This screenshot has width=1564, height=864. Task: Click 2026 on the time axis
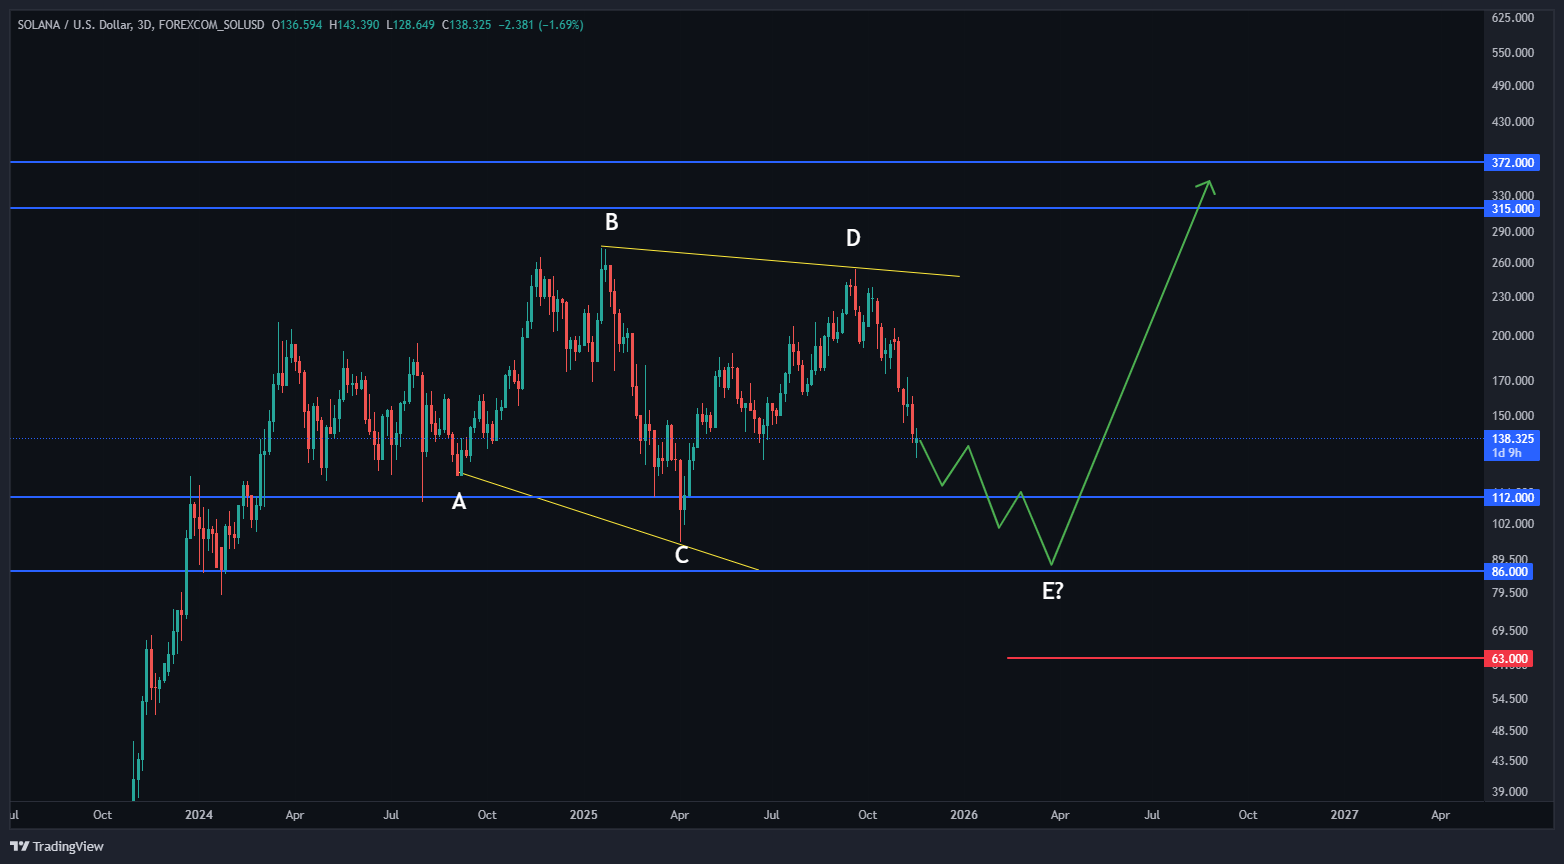coord(963,815)
